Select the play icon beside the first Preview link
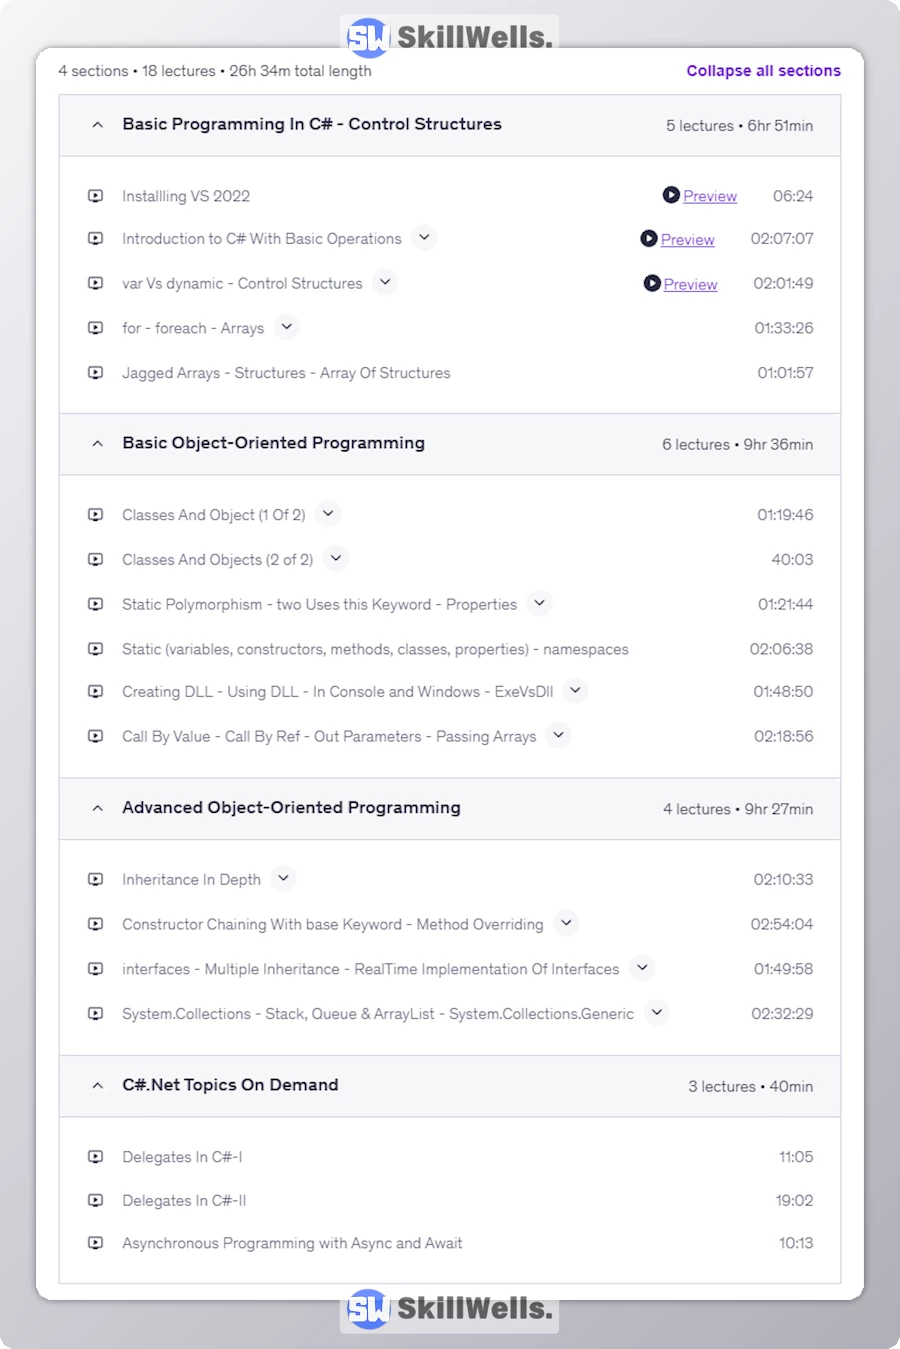This screenshot has height=1349, width=900. tap(671, 195)
